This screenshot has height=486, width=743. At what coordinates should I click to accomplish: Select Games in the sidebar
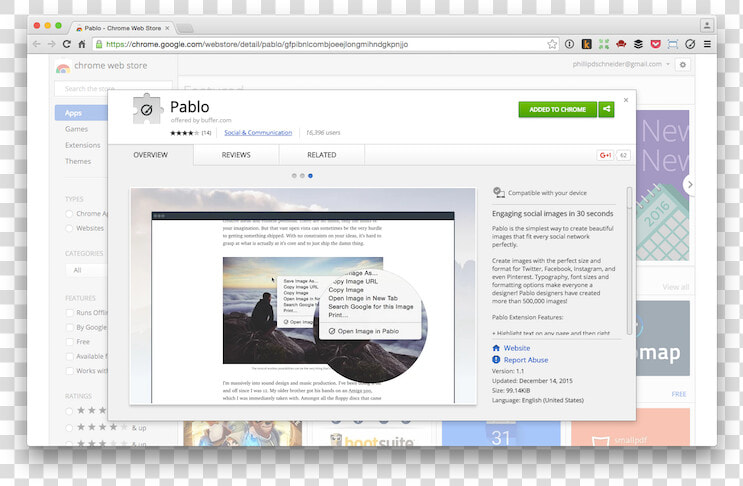[76, 129]
